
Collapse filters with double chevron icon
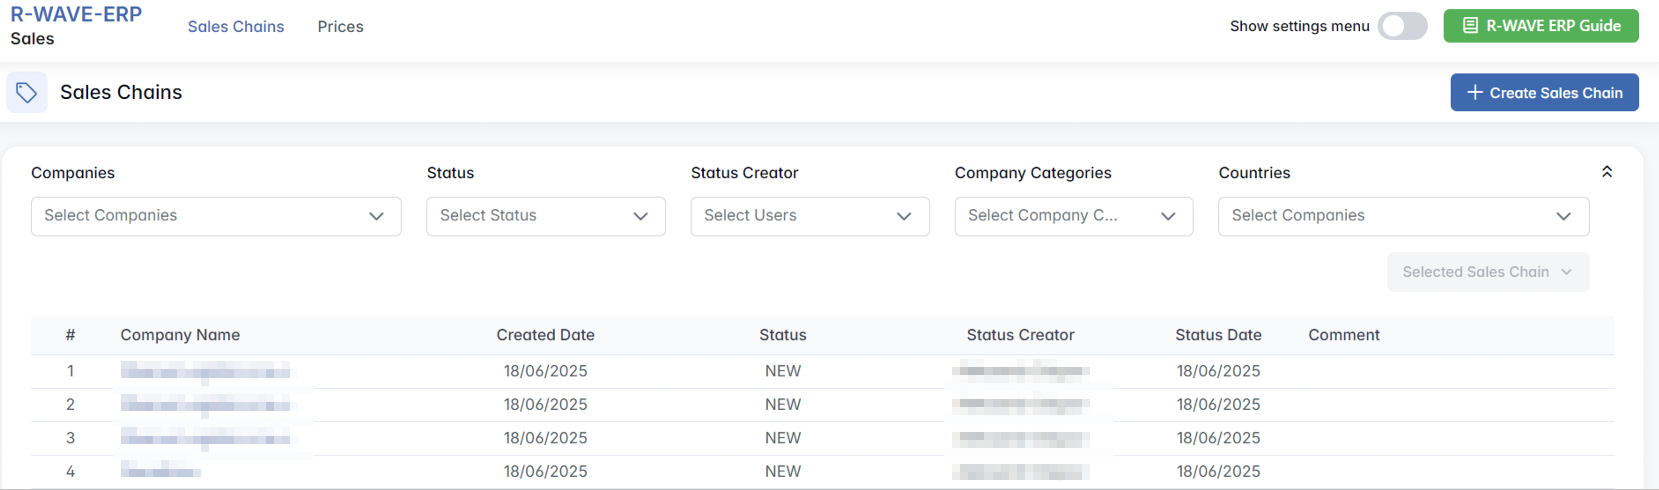(1606, 172)
